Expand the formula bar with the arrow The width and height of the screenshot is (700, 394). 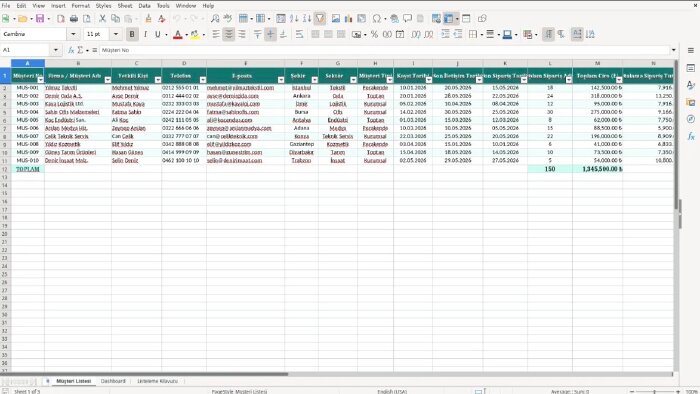[x=674, y=50]
